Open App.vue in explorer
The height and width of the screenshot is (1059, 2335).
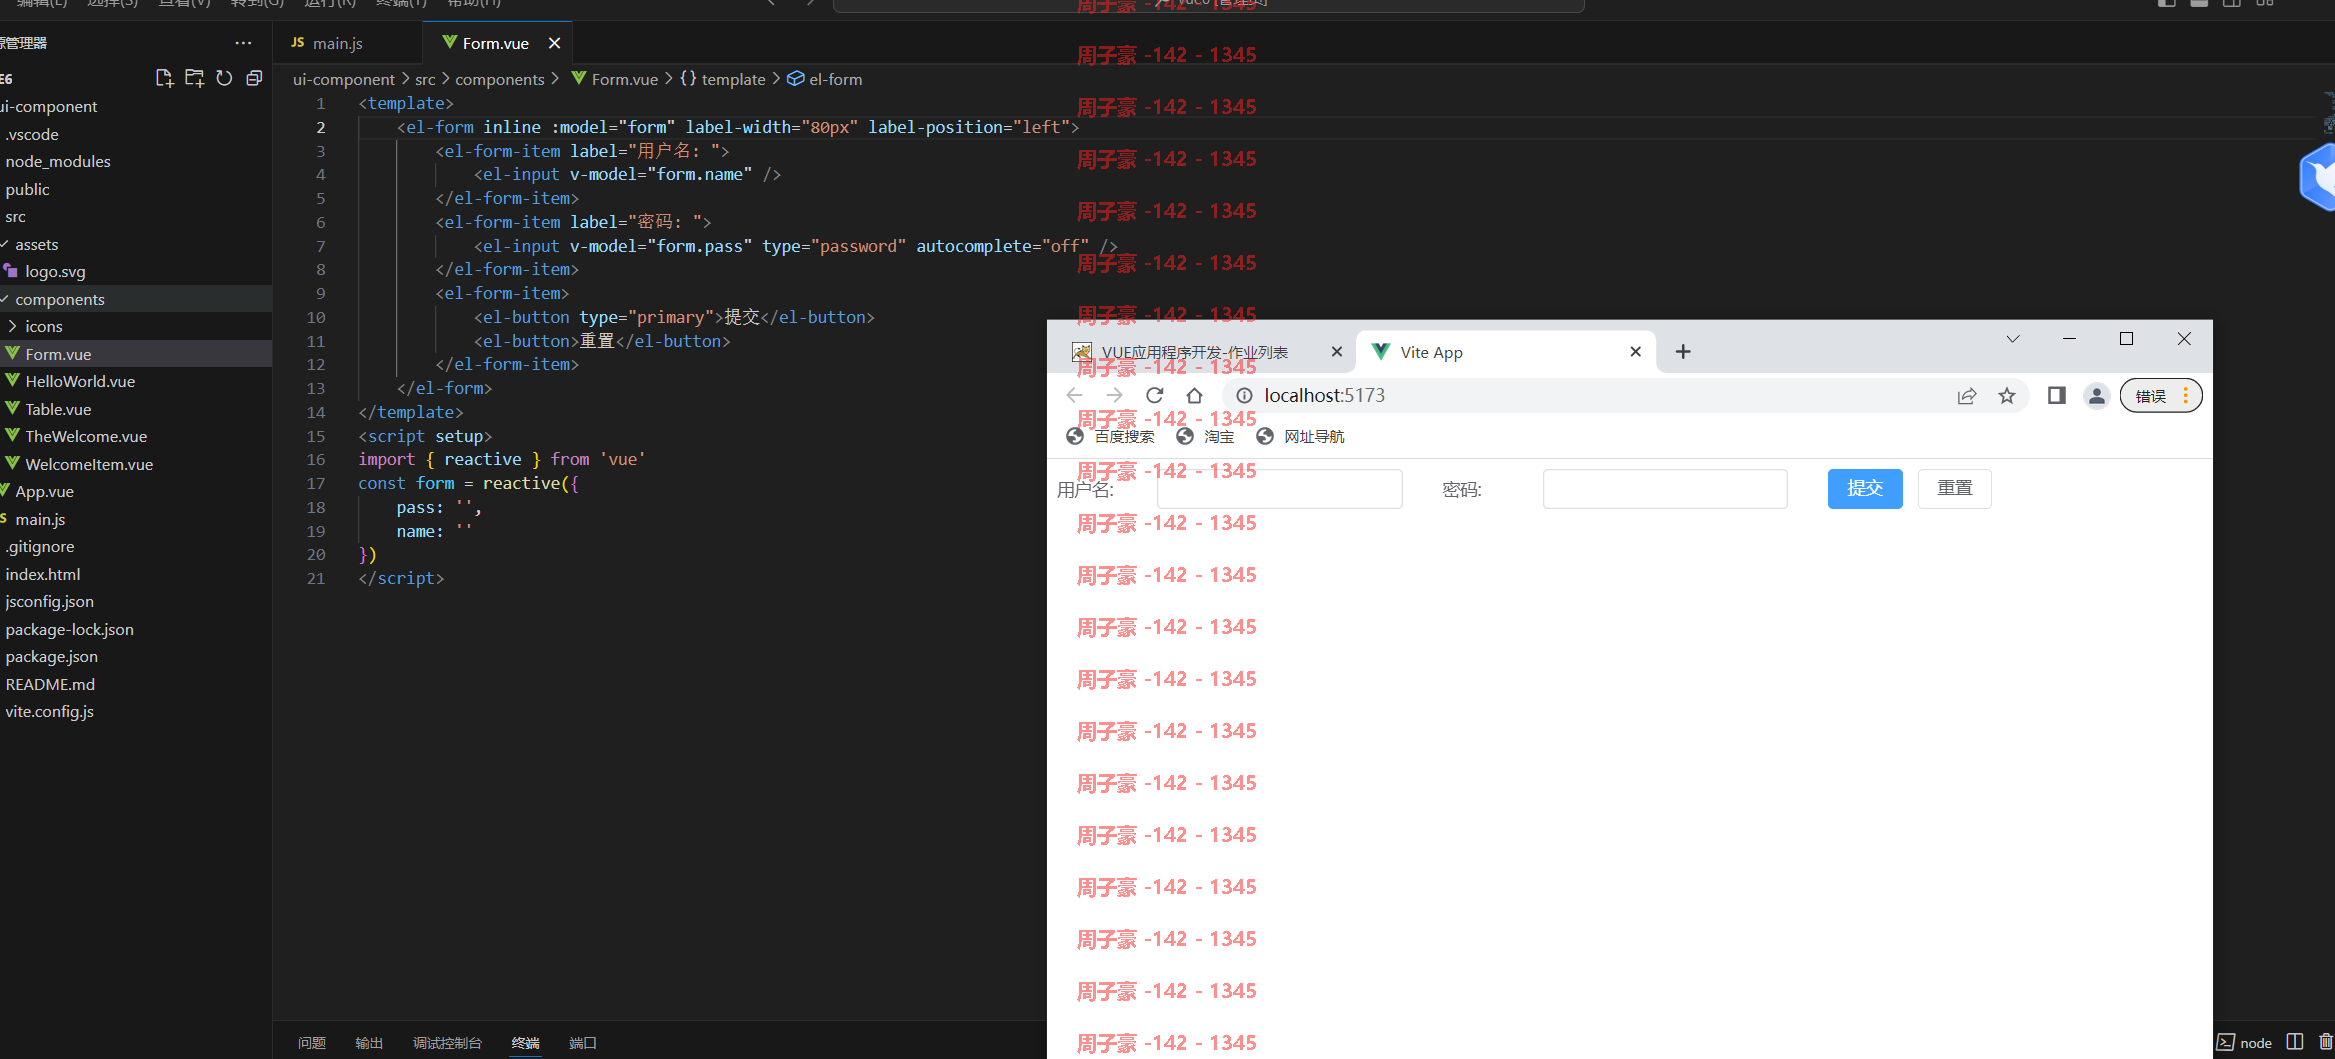click(44, 491)
